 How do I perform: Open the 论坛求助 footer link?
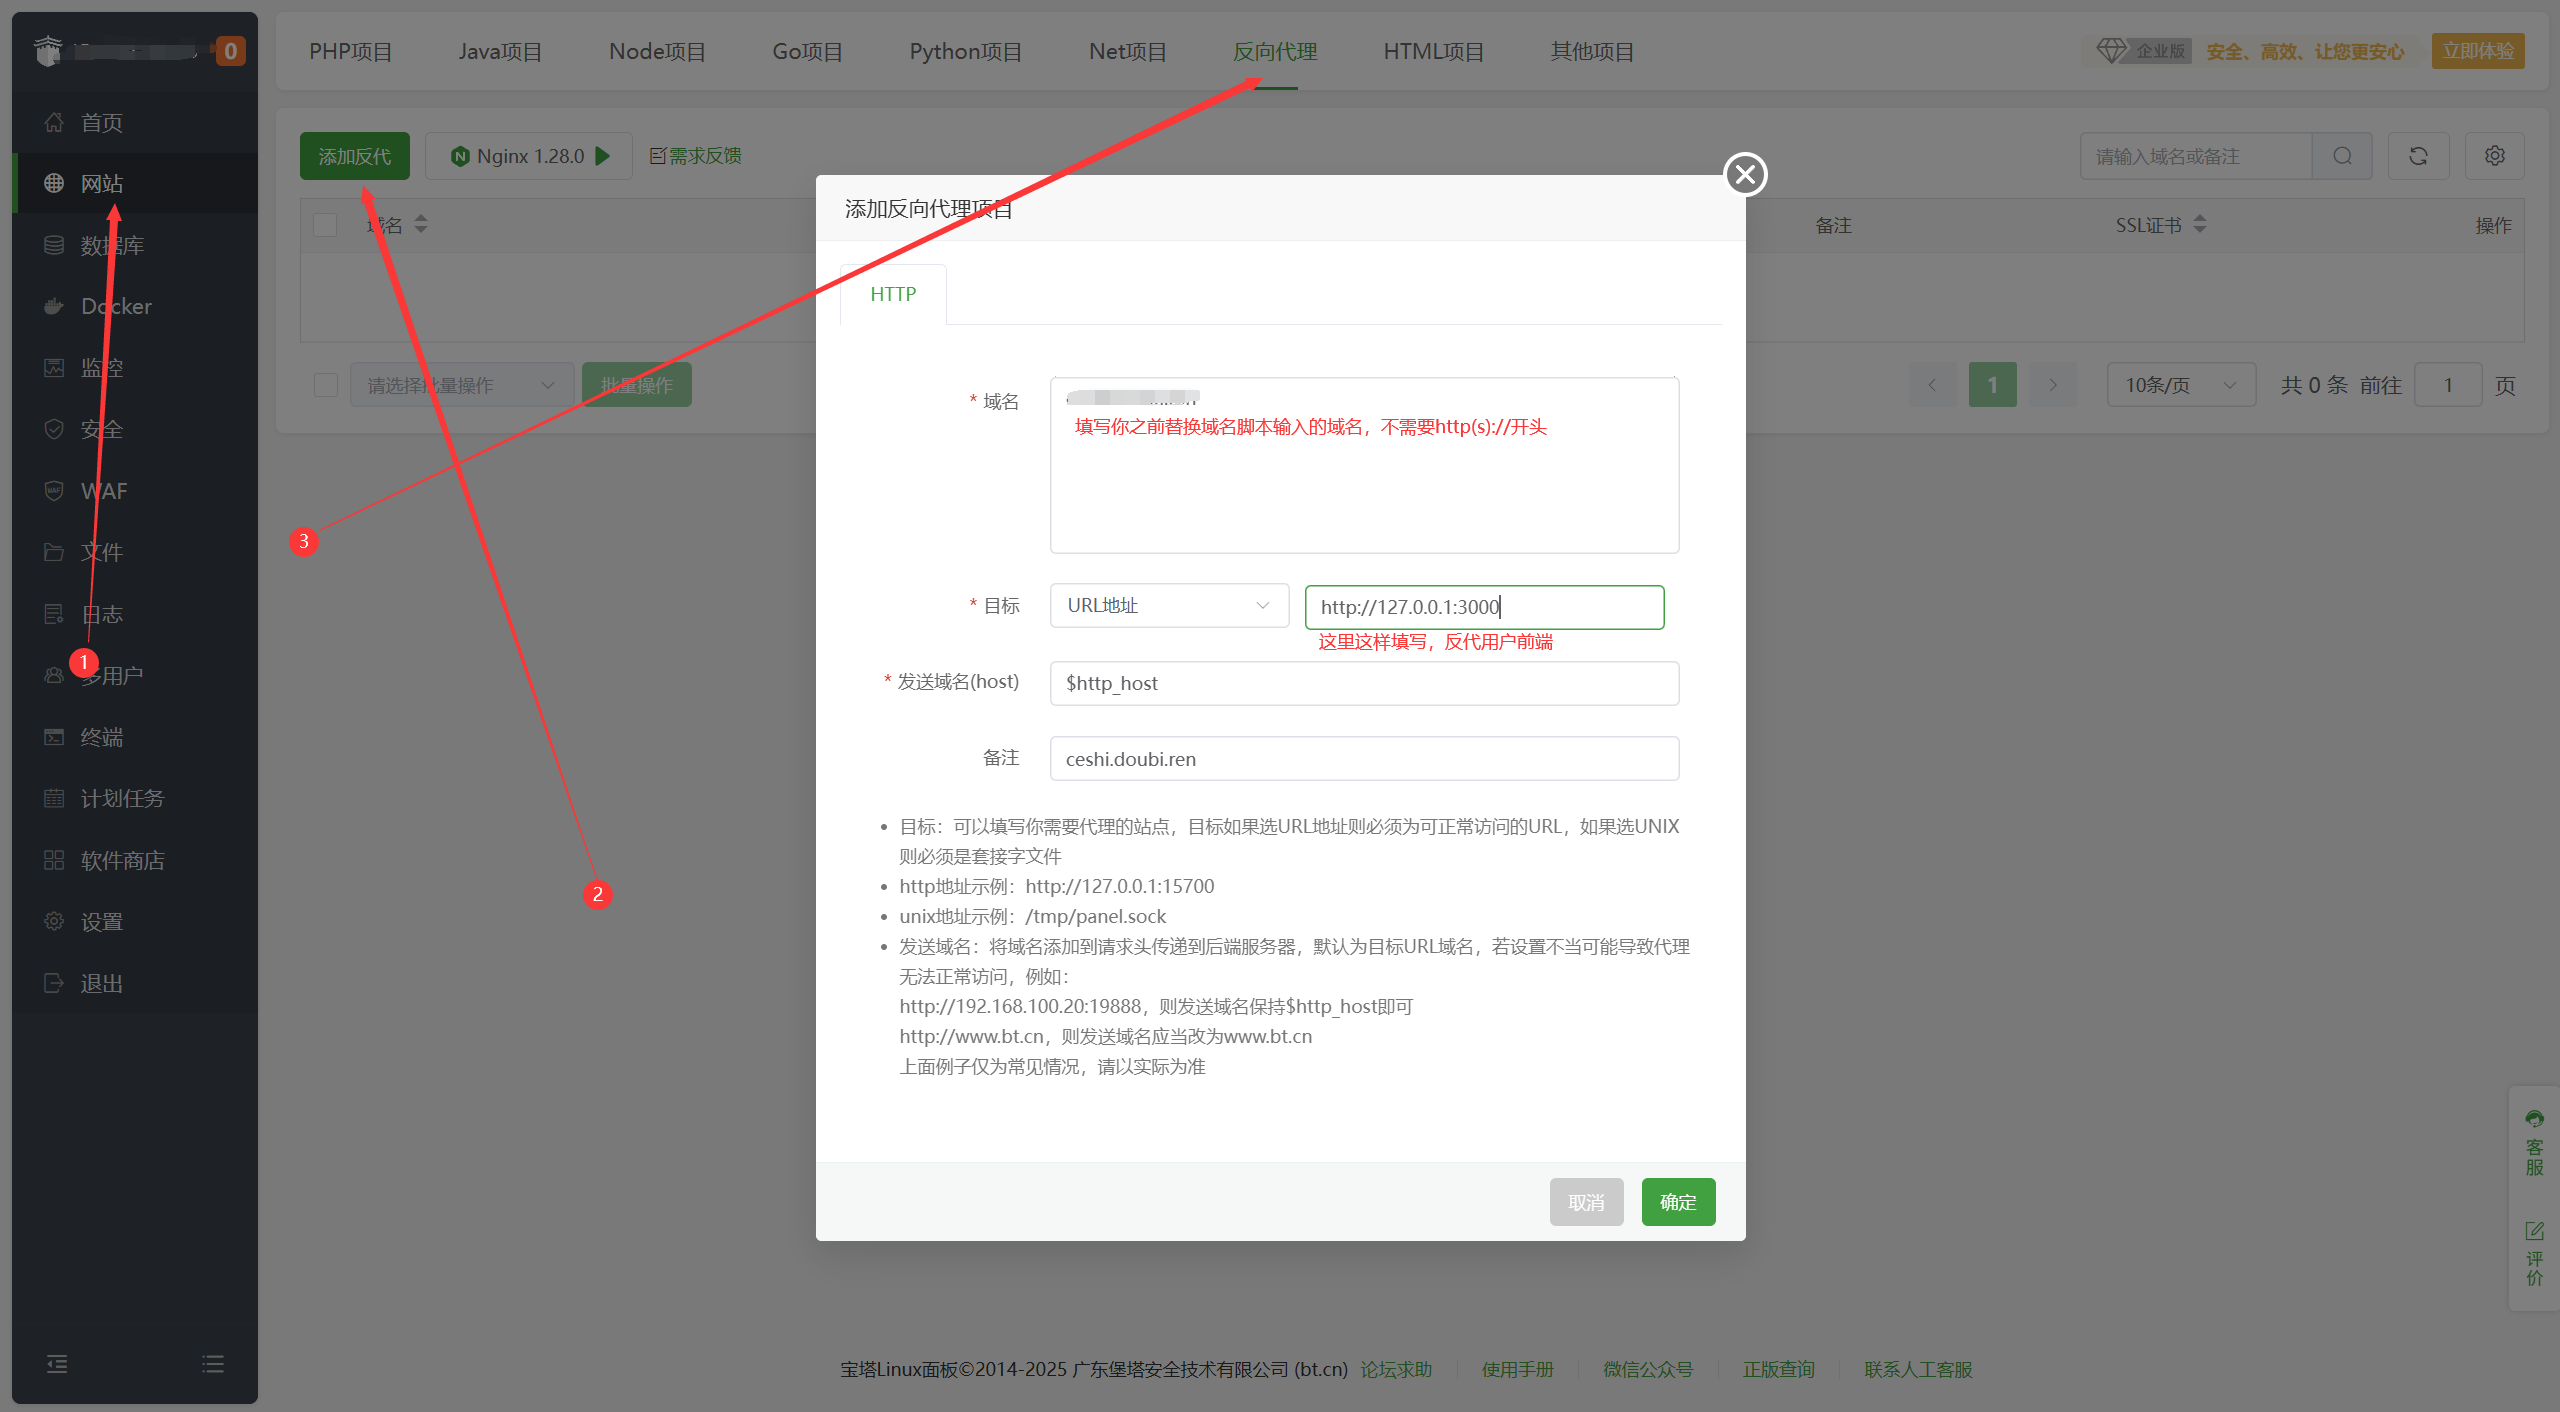pyautogui.click(x=1396, y=1369)
